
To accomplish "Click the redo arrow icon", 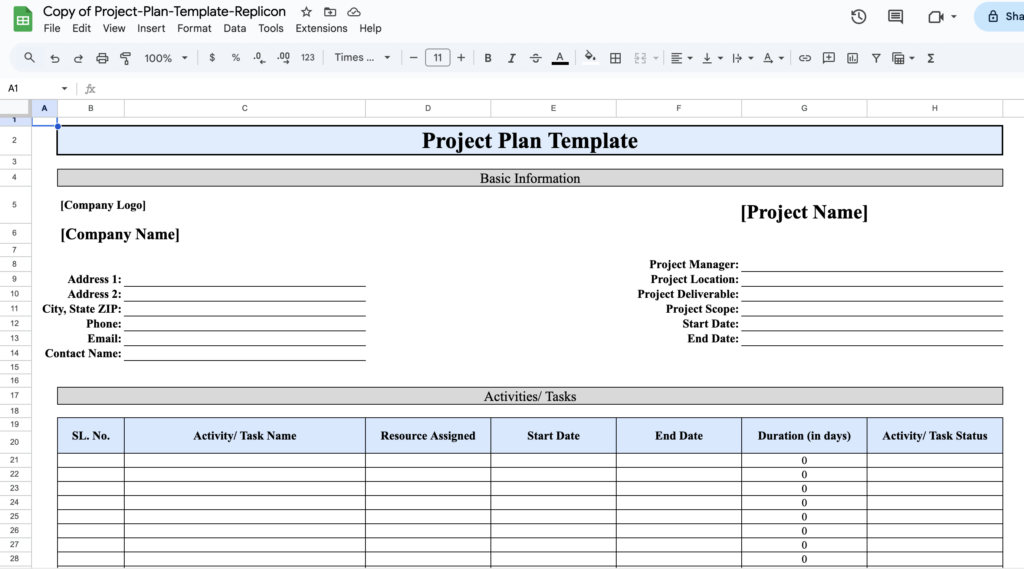I will pyautogui.click(x=78, y=58).
